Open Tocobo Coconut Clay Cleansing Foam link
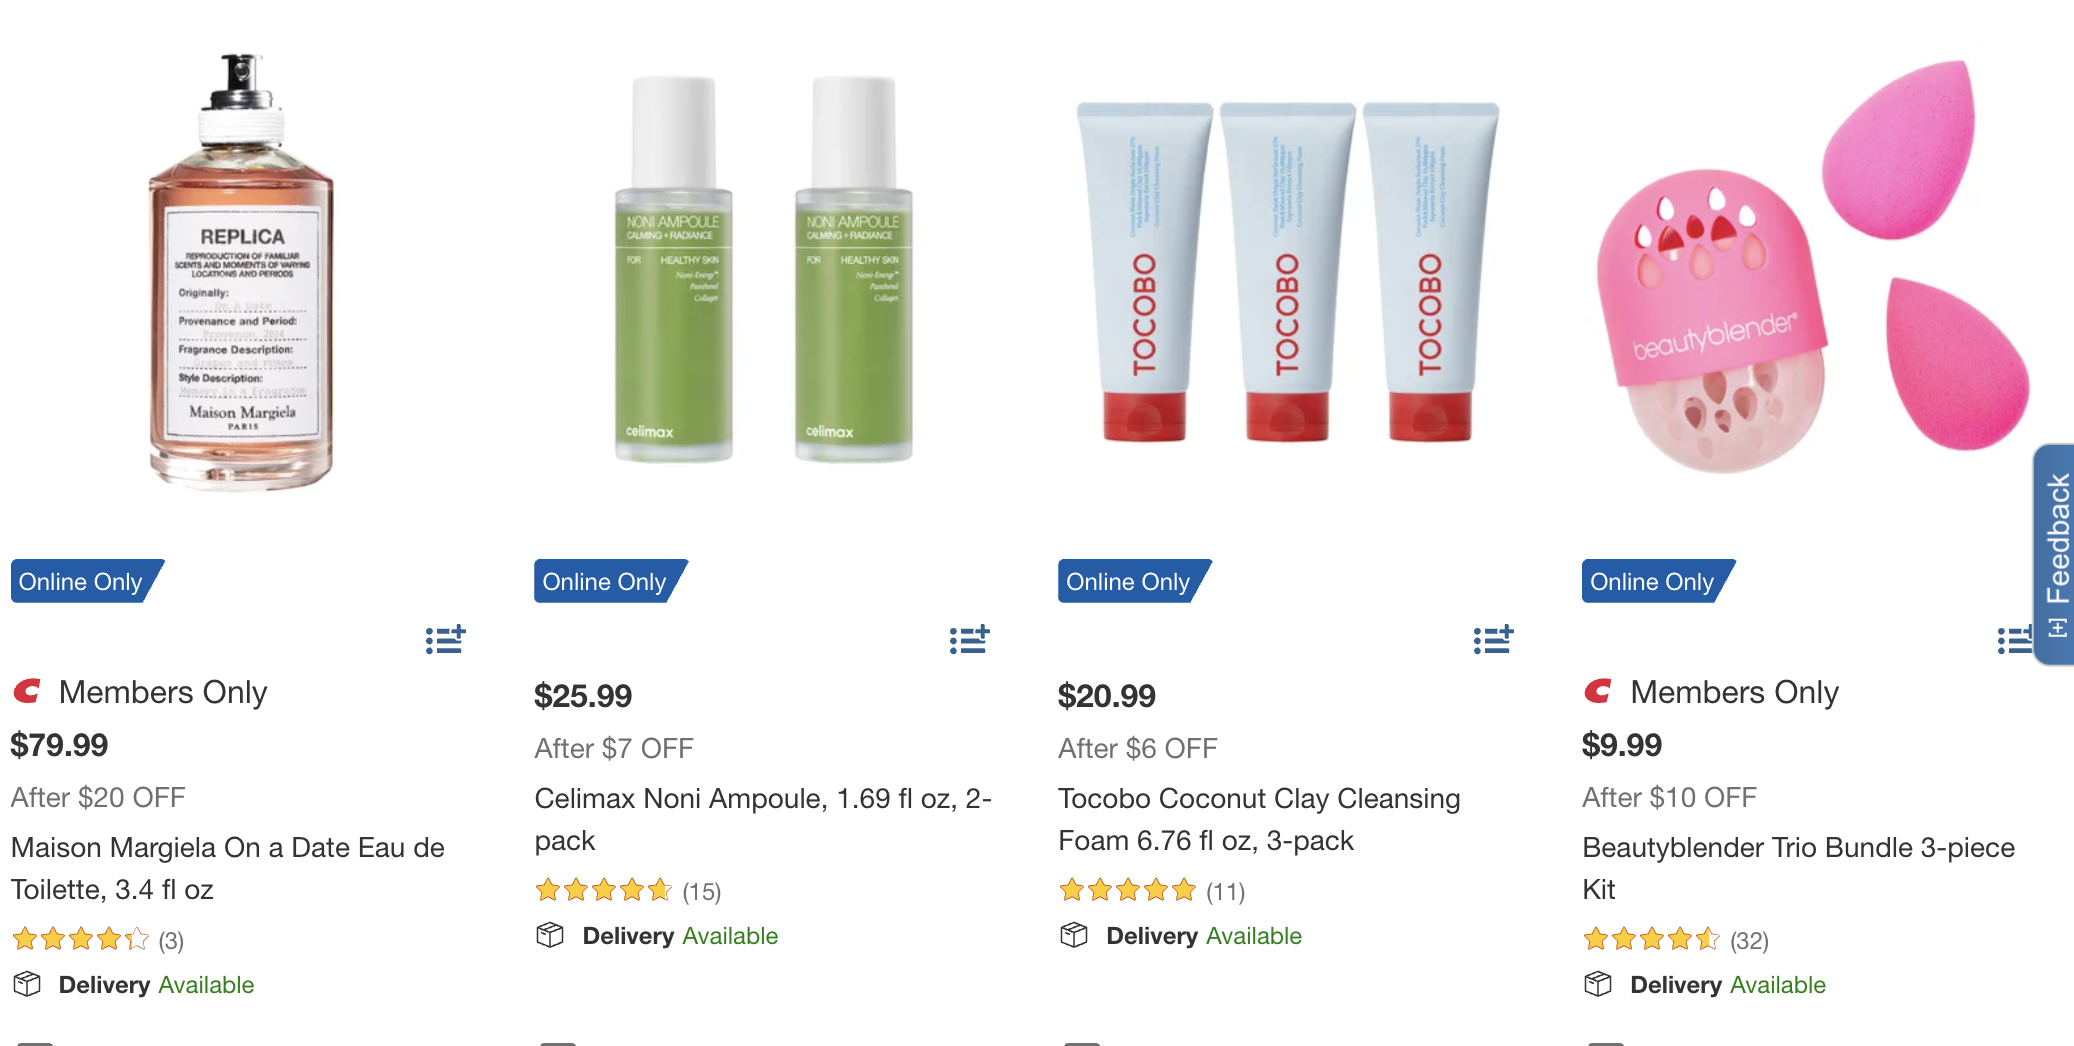This screenshot has width=2074, height=1046. (x=1259, y=819)
